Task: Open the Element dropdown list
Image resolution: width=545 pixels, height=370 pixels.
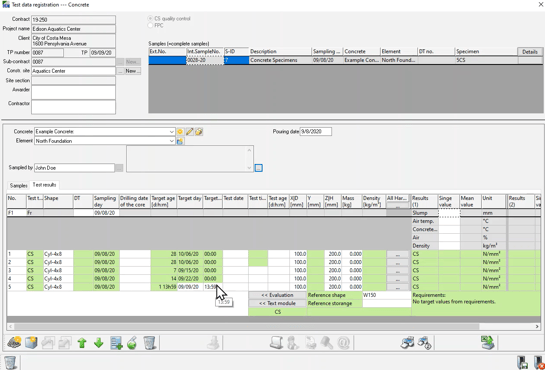Action: coord(171,141)
